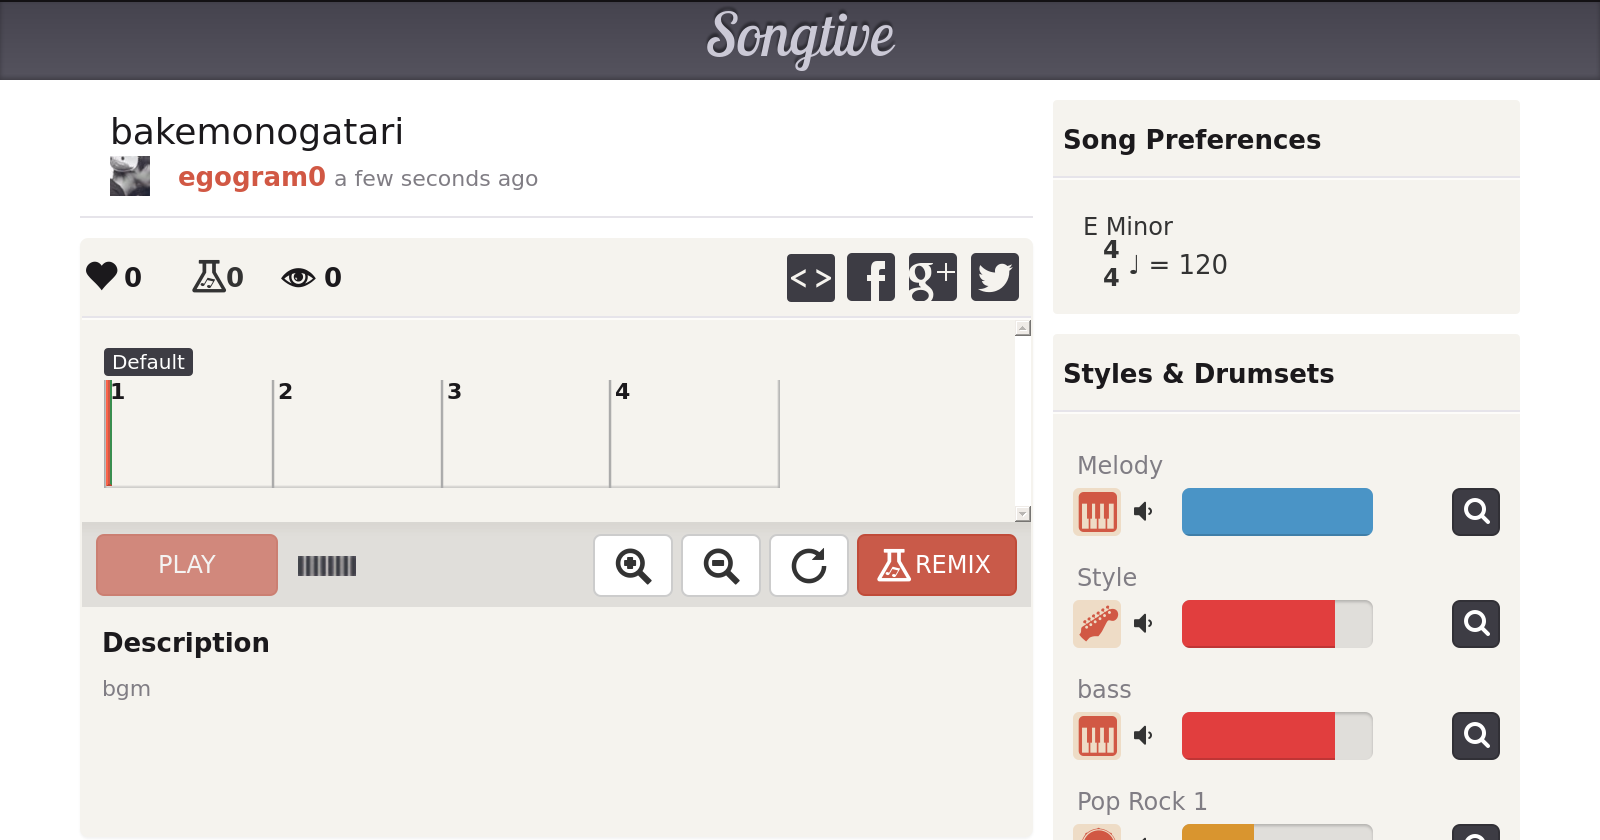Open the egogram0 user profile link
The width and height of the screenshot is (1600, 840).
(252, 177)
